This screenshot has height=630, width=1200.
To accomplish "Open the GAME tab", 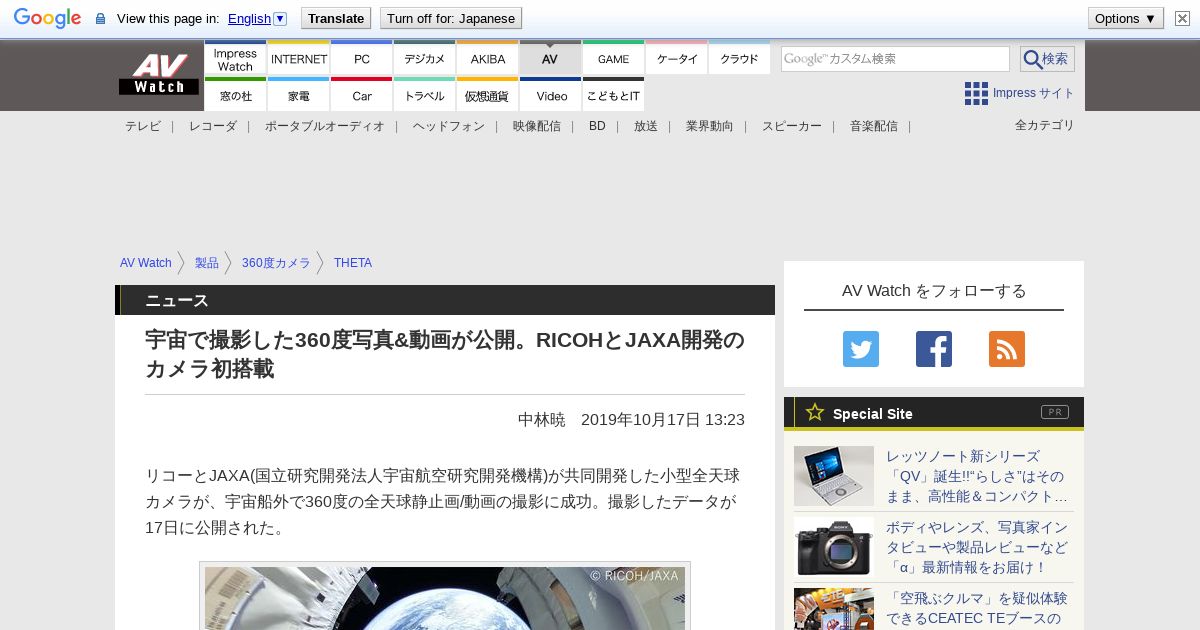I will pyautogui.click(x=613, y=59).
